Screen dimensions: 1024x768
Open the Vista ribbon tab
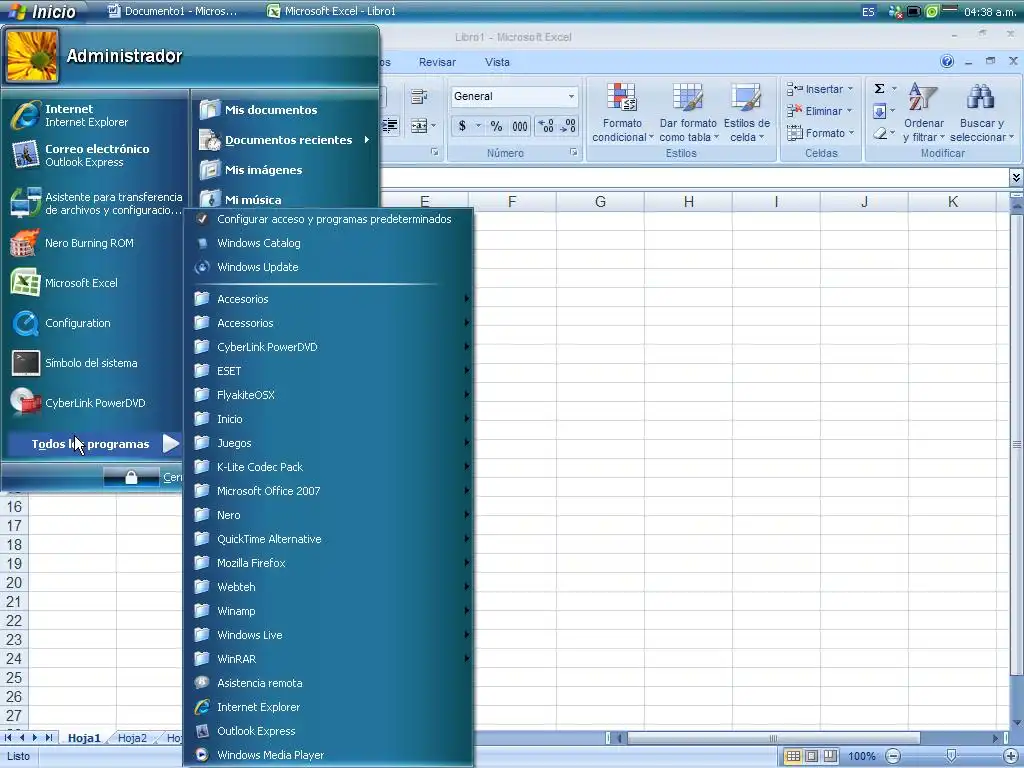(497, 62)
